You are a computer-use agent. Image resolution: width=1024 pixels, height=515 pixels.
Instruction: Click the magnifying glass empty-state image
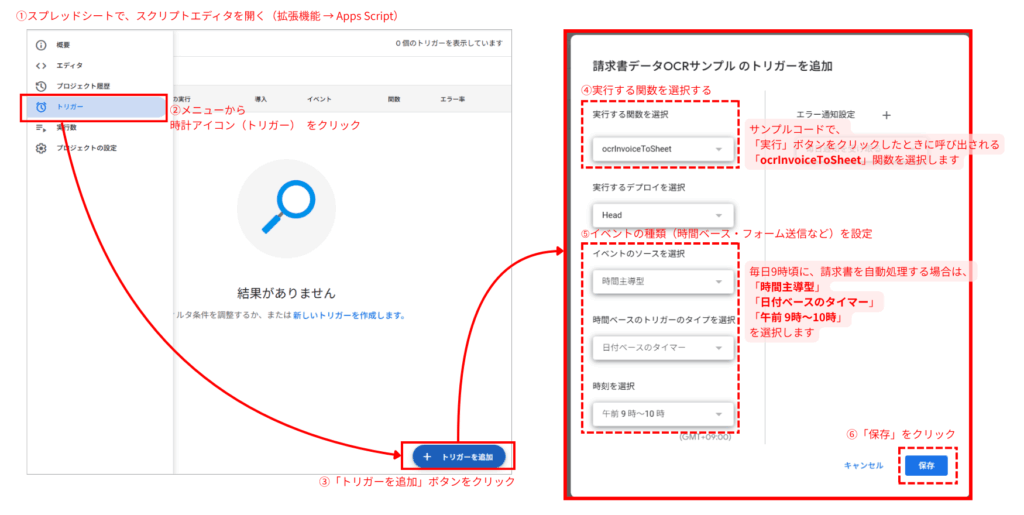[287, 208]
